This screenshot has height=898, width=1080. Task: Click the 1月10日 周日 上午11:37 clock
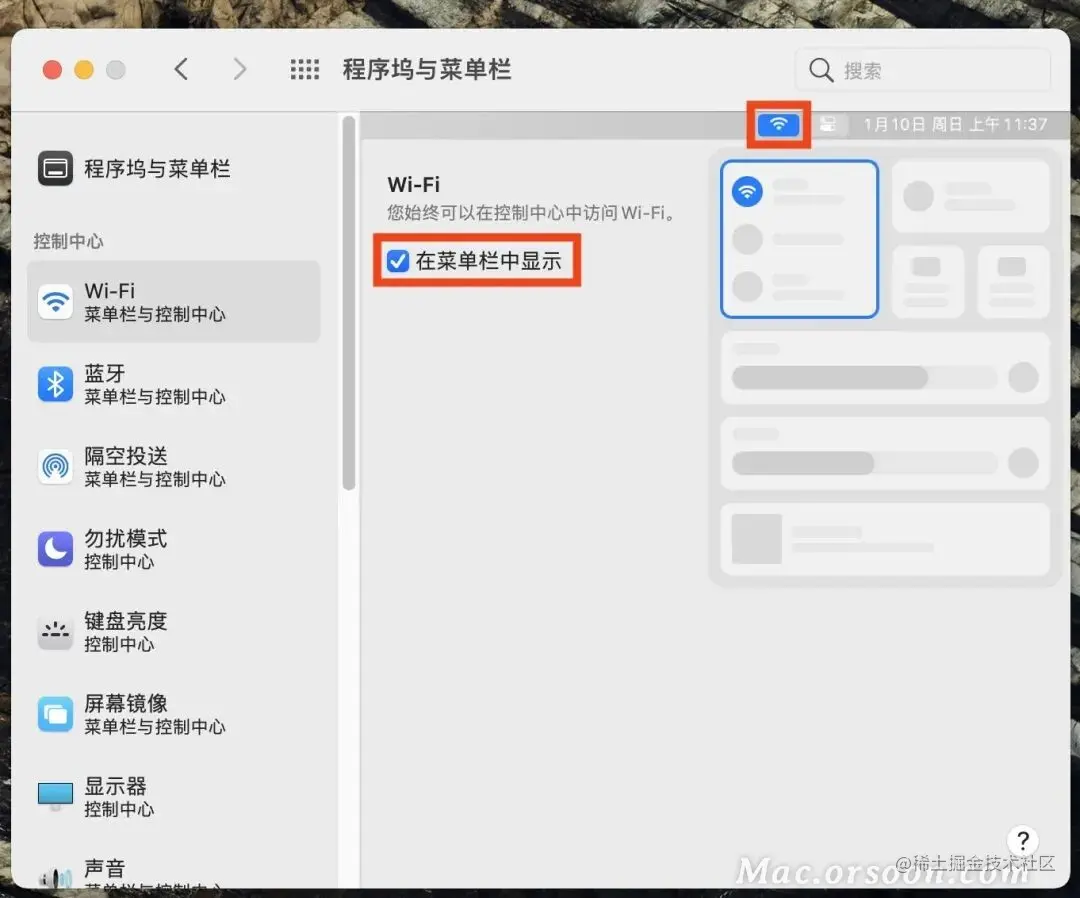pos(955,125)
